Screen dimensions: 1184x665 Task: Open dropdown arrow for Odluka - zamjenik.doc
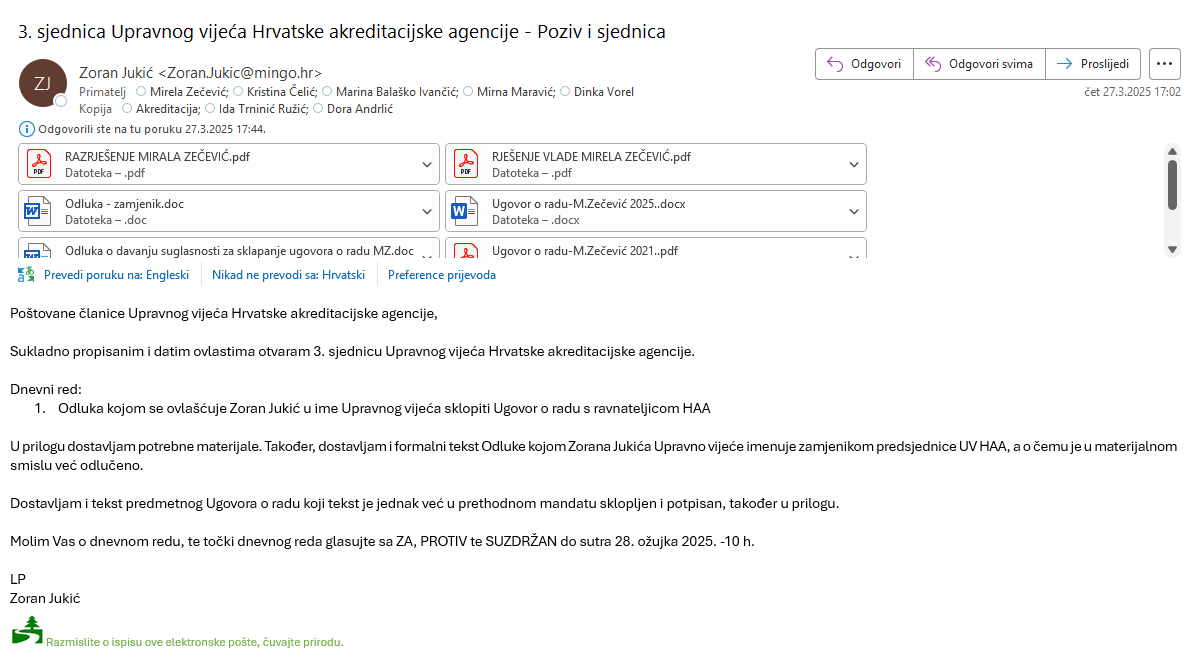(x=427, y=211)
